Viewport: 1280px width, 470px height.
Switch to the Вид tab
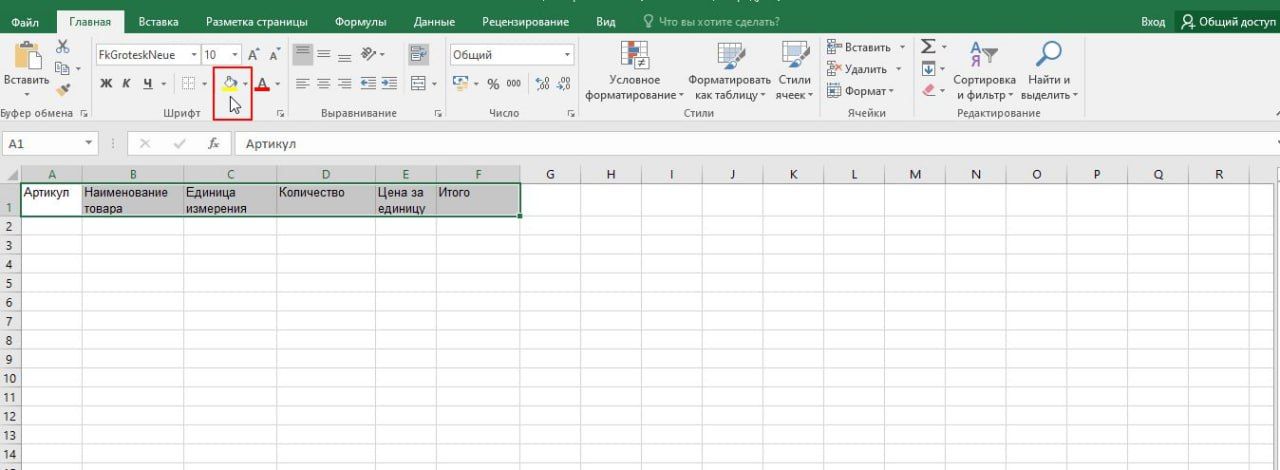click(x=605, y=21)
